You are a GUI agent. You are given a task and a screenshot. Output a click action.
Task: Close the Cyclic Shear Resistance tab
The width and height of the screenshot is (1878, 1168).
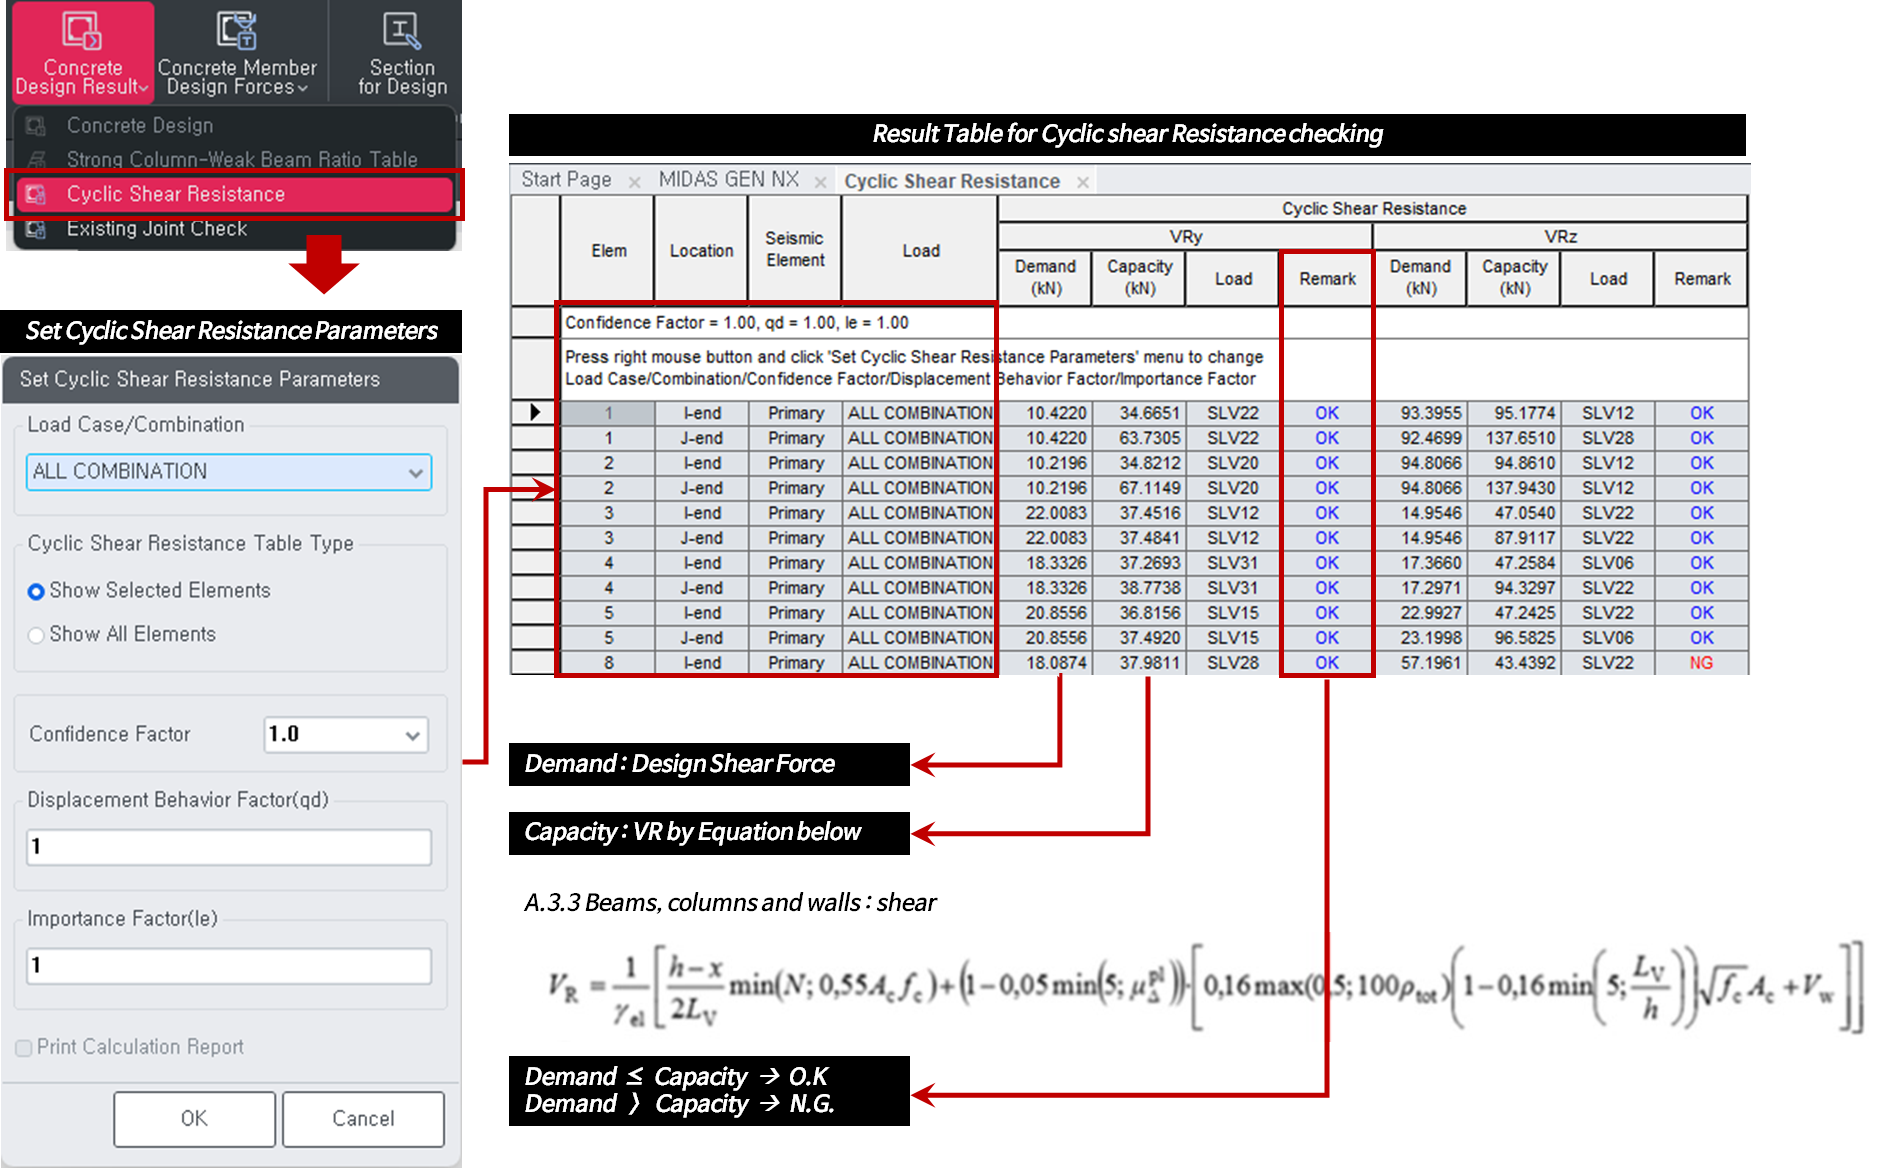pyautogui.click(x=1082, y=182)
